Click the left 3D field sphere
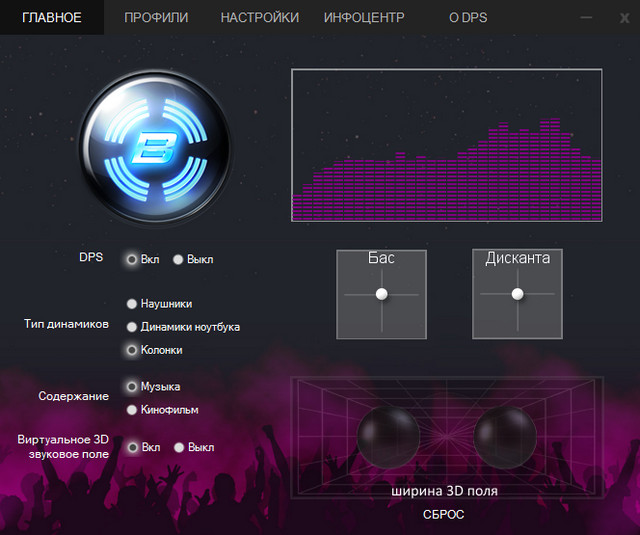This screenshot has width=640, height=535. pos(388,437)
